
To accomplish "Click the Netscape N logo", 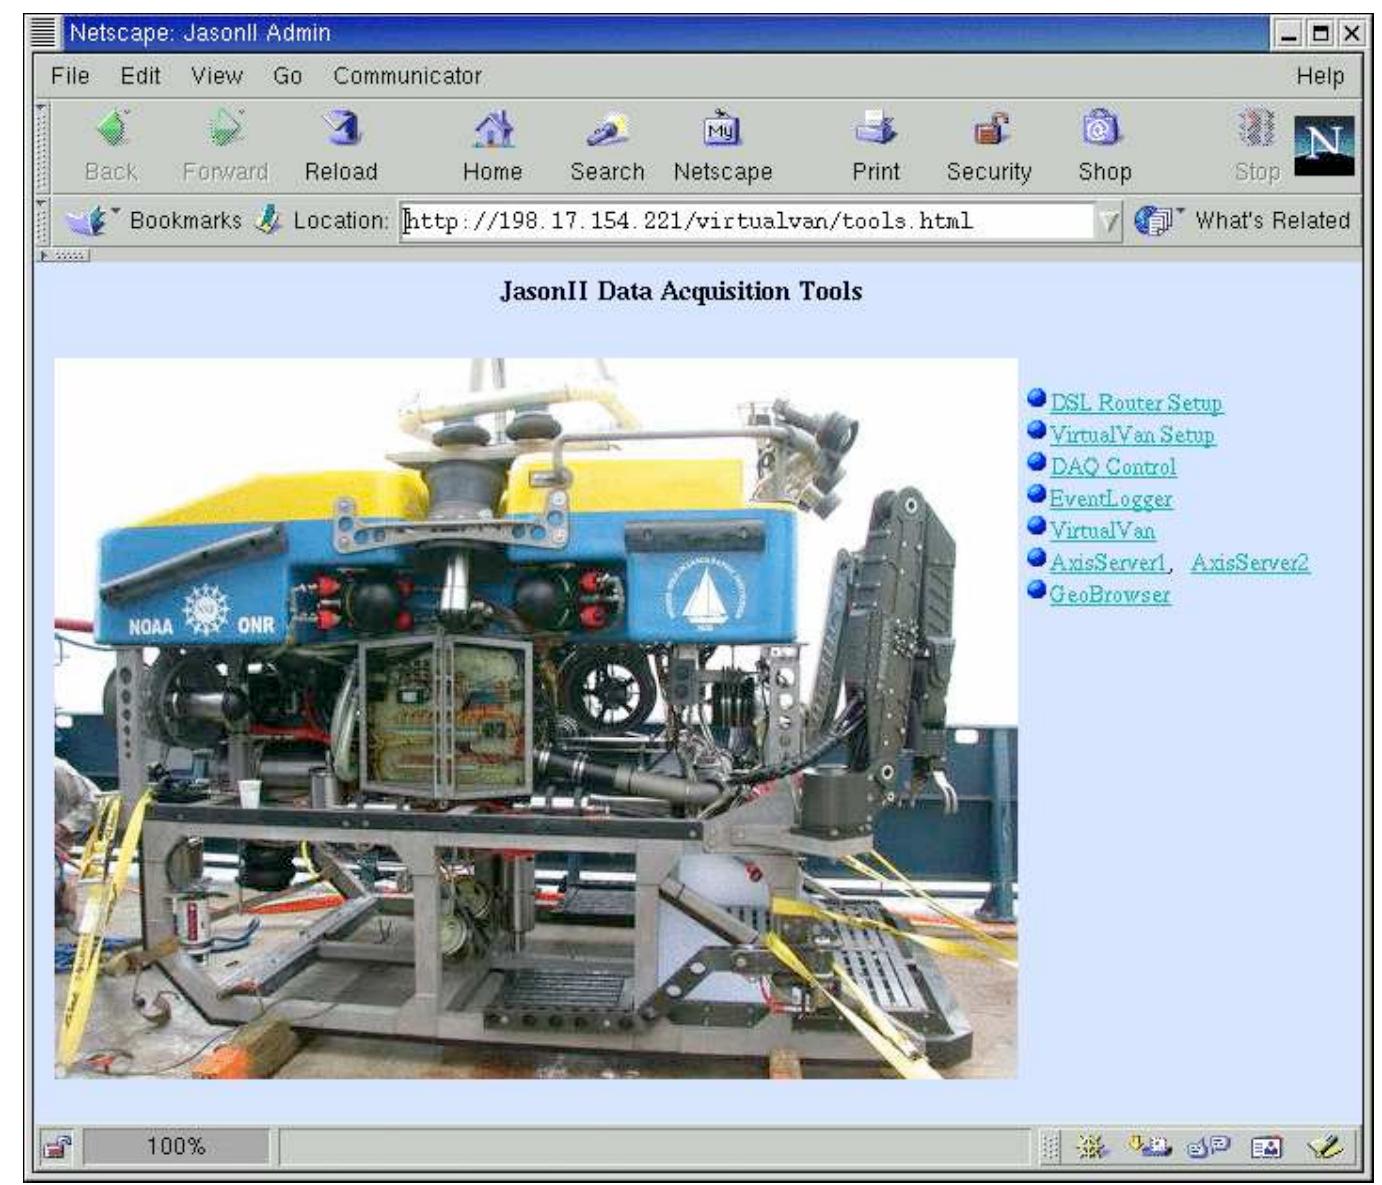I will point(1324,146).
